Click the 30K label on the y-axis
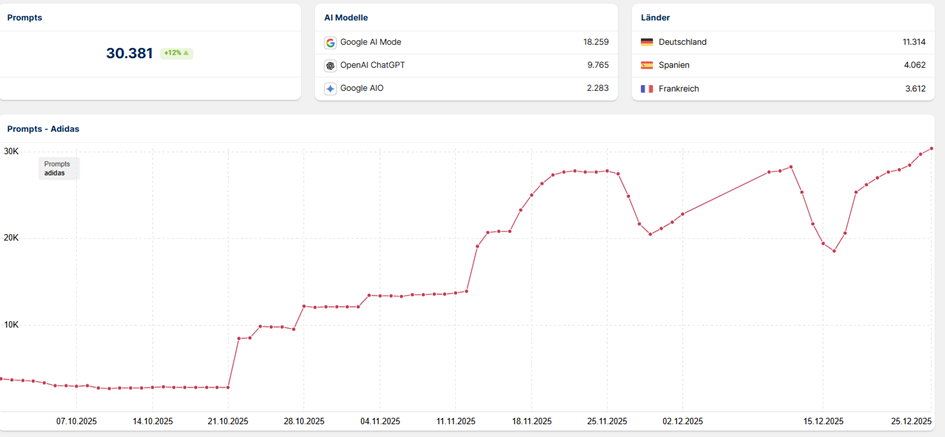The width and height of the screenshot is (945, 437). 11,152
